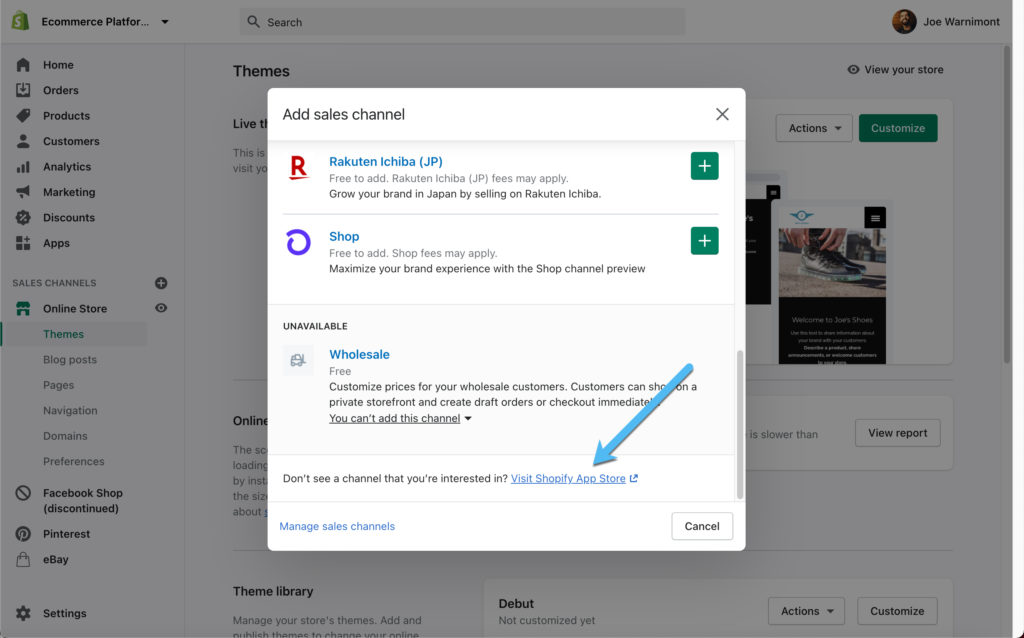Open the Wholesale channel link
The image size is (1024, 638).
359,355
